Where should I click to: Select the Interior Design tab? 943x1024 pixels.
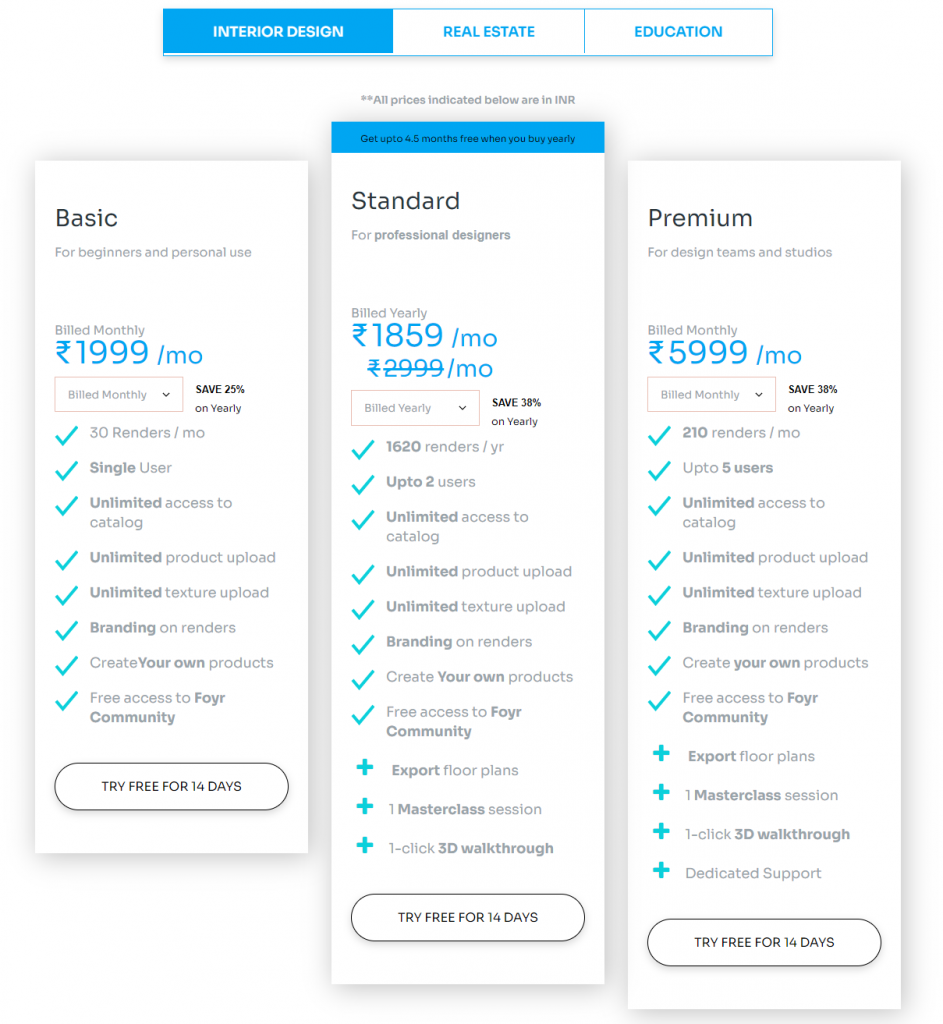coord(278,32)
